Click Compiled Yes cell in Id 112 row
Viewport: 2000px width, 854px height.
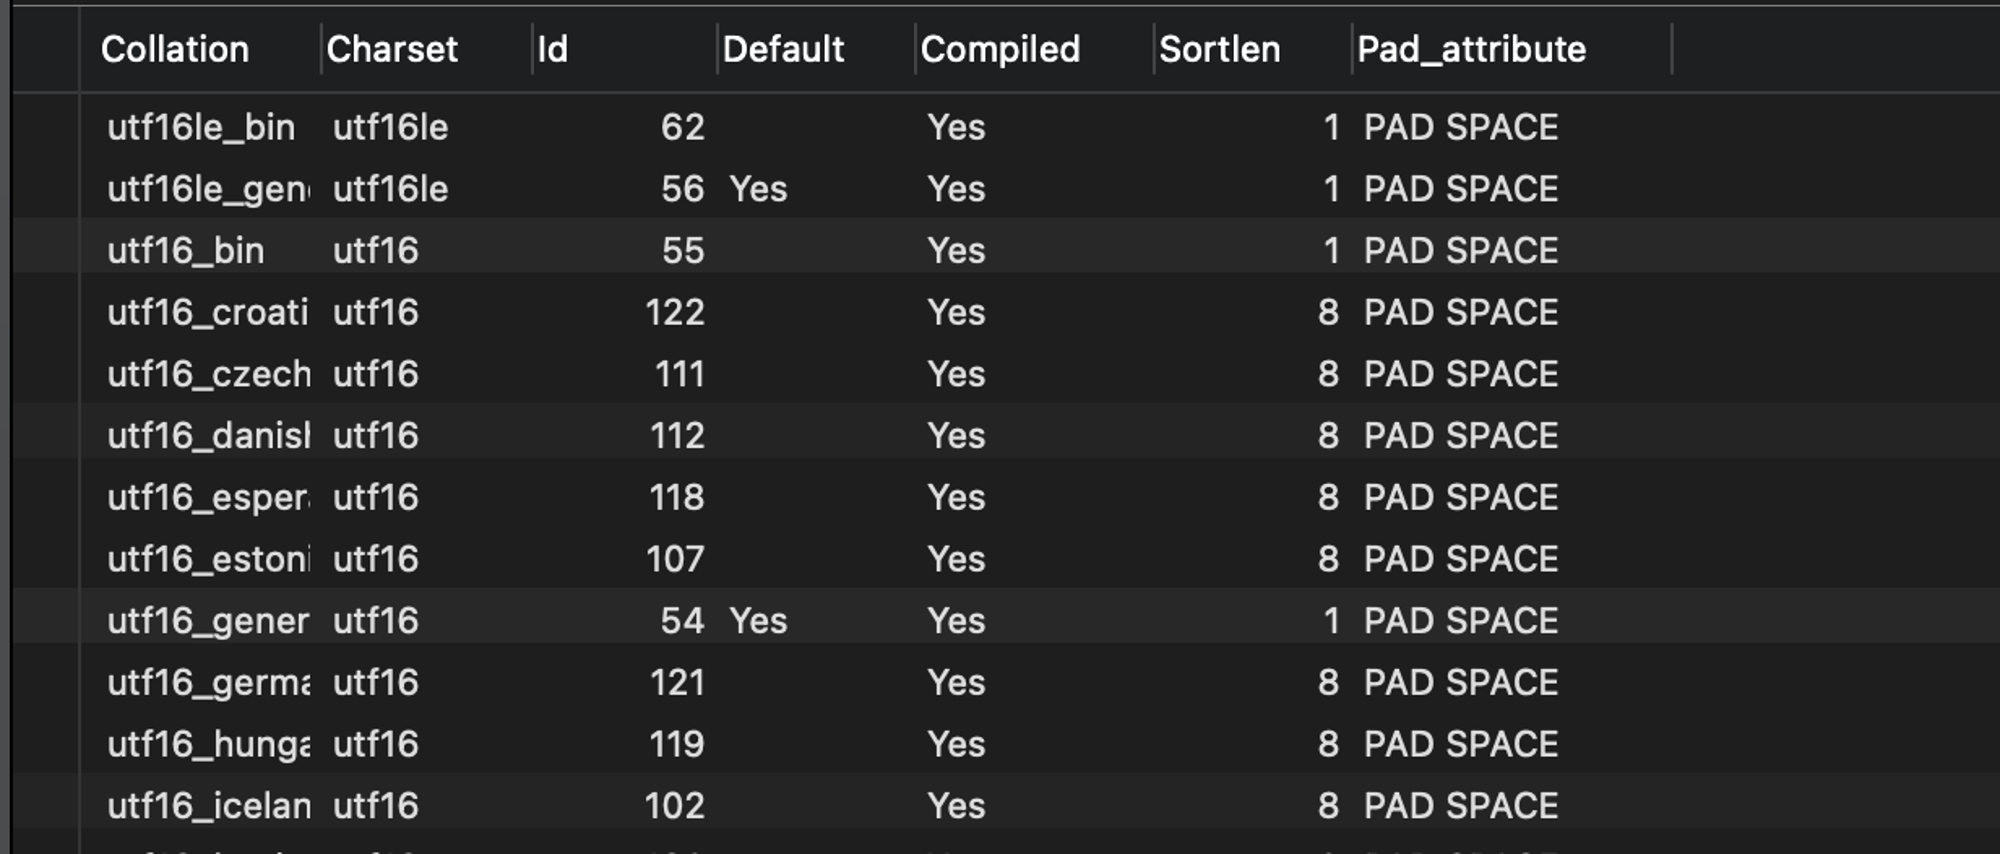956,436
